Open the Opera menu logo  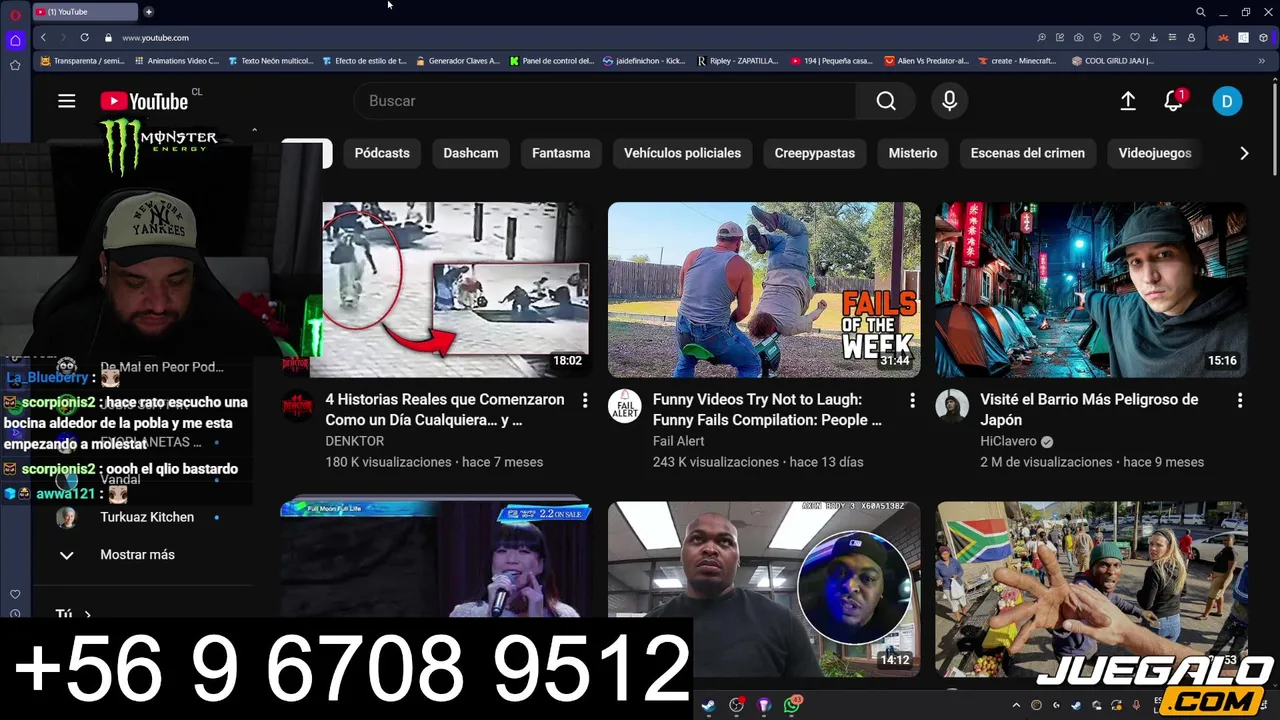15,13
